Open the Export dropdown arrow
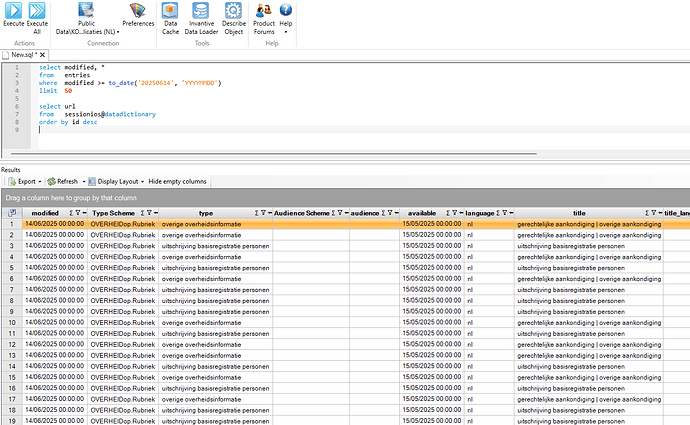690x425 pixels. 40,181
